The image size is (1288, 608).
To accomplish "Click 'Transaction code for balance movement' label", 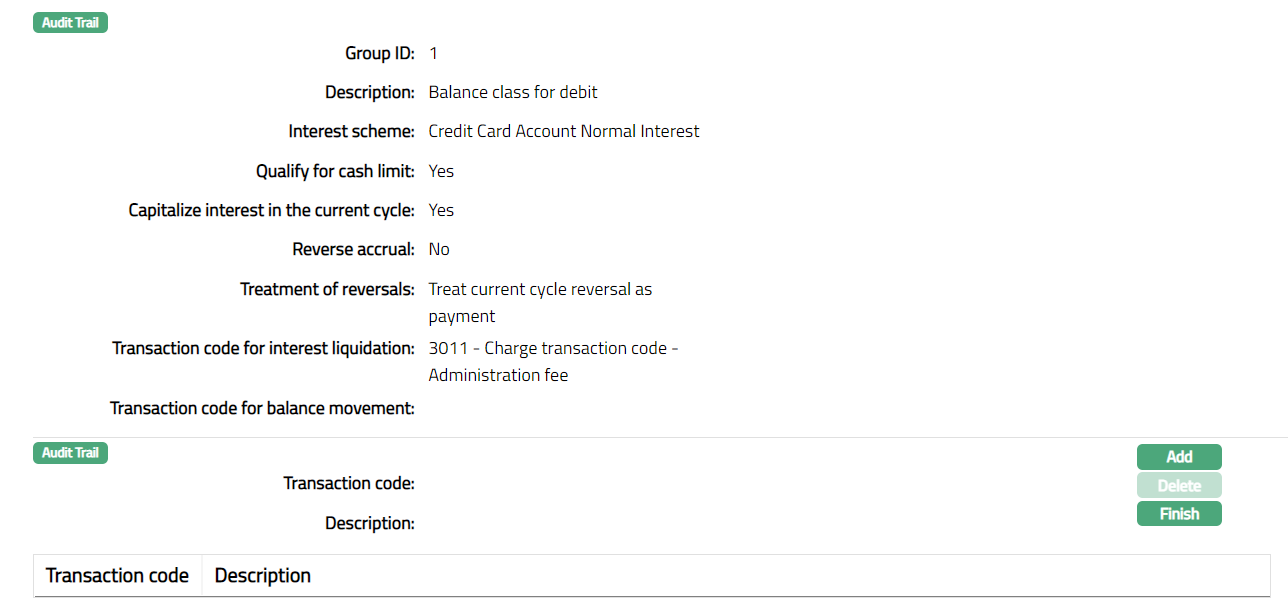I will pyautogui.click(x=262, y=408).
